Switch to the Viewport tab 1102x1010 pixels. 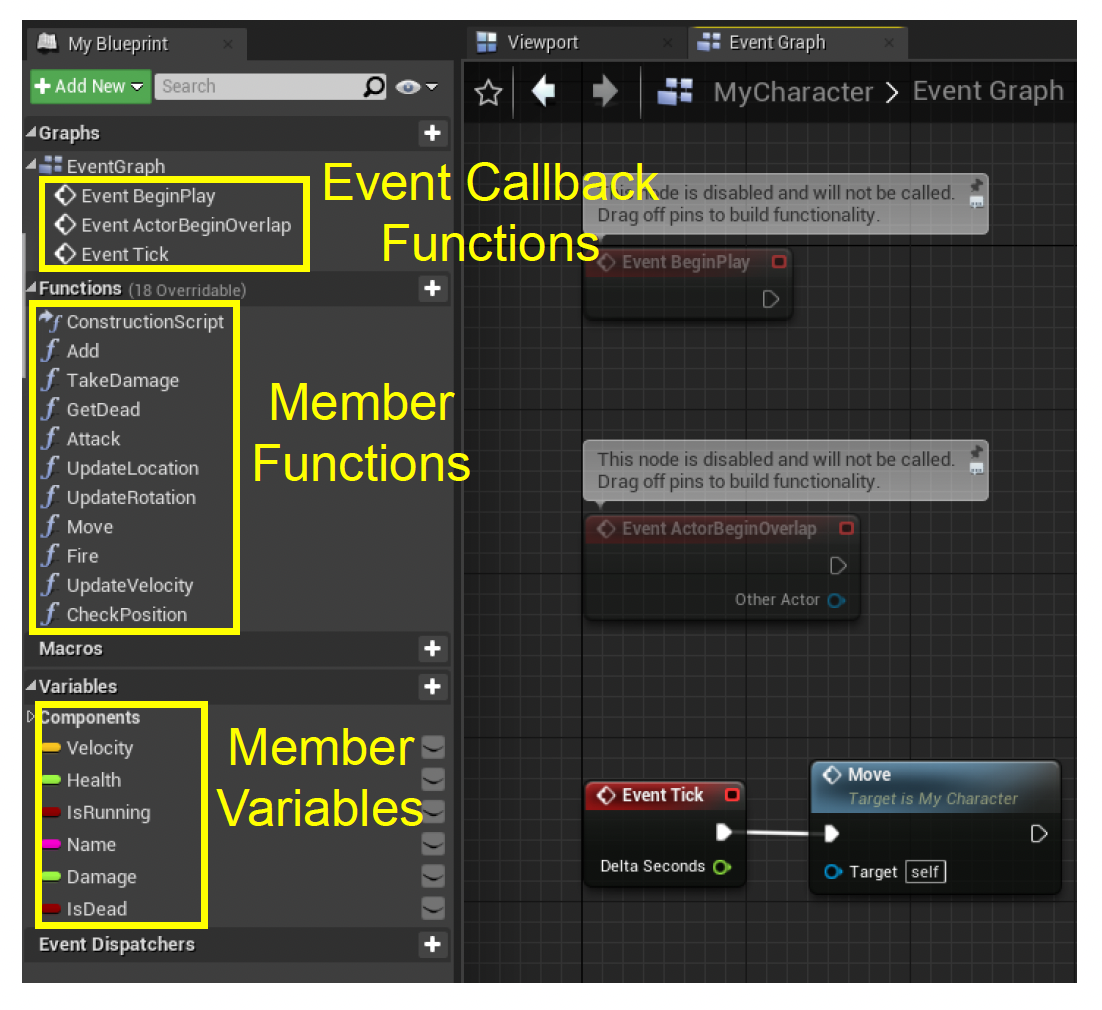(542, 42)
